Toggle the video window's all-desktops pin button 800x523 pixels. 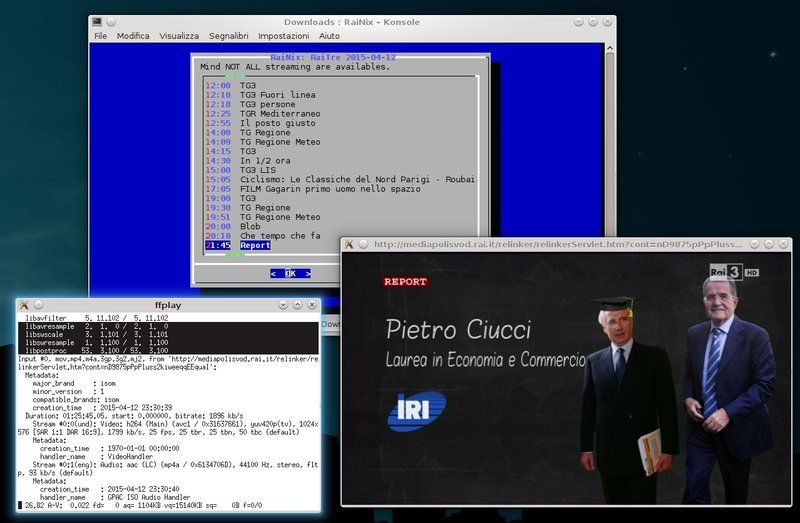(362, 244)
